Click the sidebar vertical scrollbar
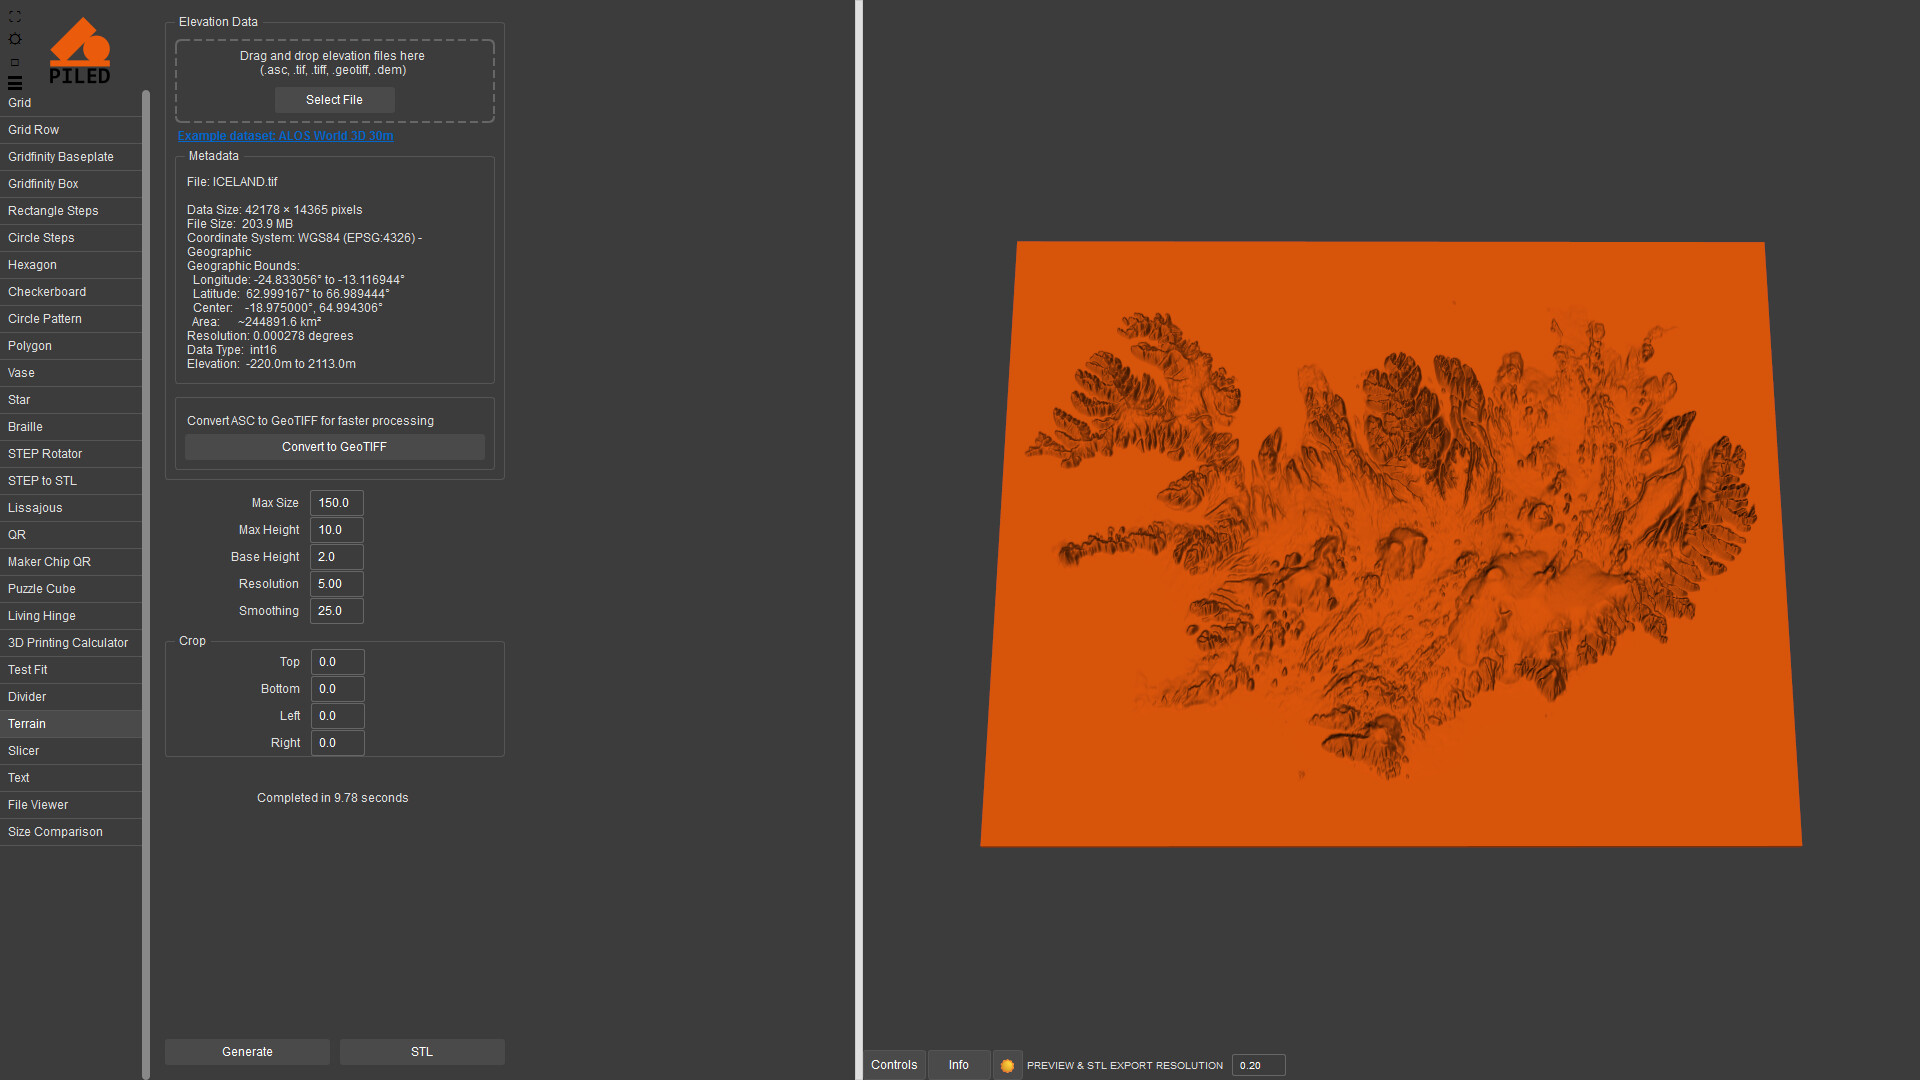This screenshot has height=1080, width=1920. pyautogui.click(x=146, y=580)
